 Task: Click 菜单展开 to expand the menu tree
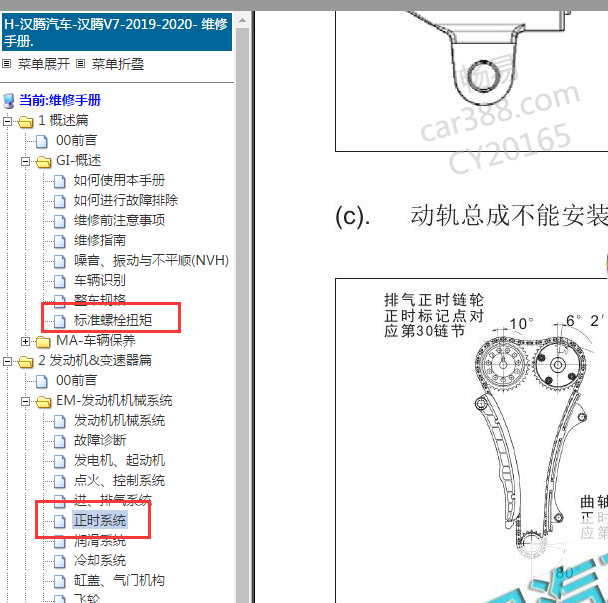coord(43,64)
